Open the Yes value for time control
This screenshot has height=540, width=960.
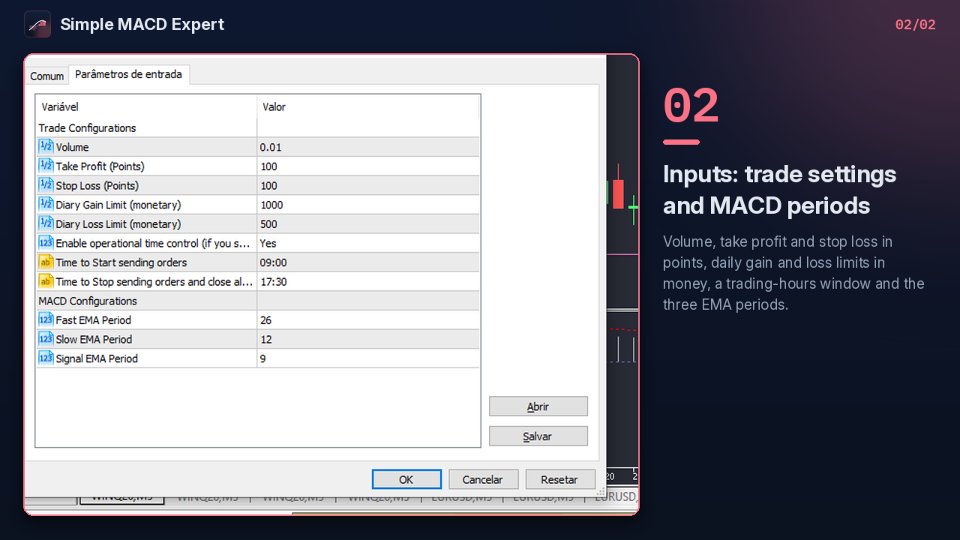click(x=368, y=243)
